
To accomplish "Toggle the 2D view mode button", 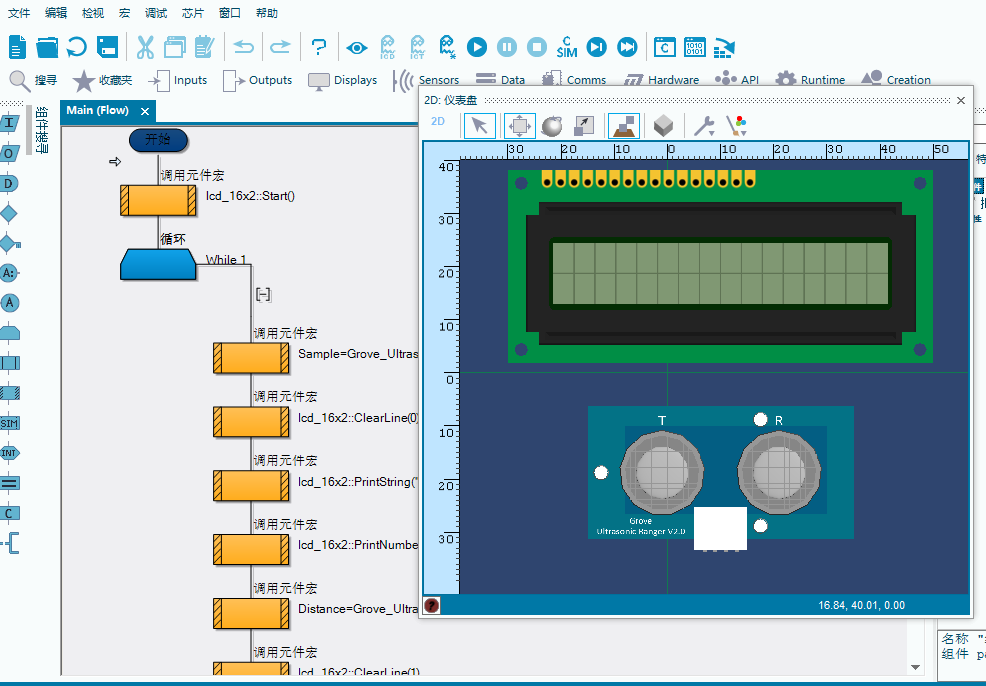I will [x=438, y=122].
